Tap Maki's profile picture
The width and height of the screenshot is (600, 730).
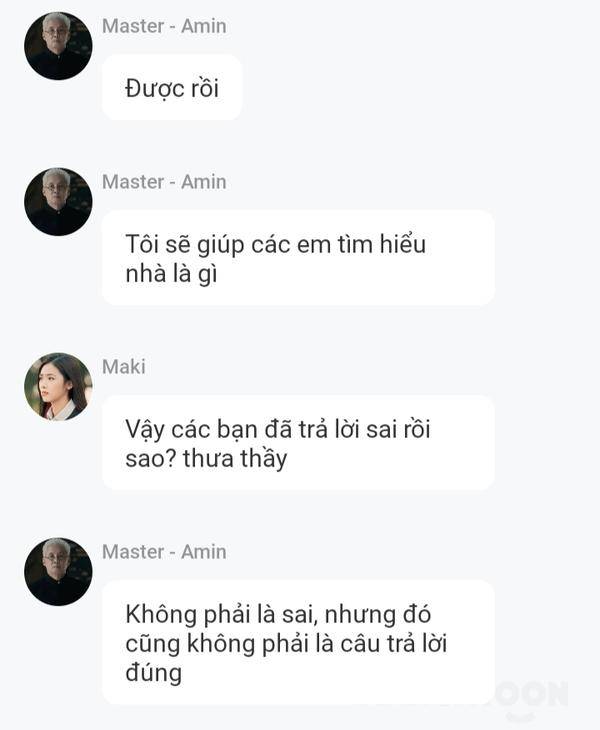coord(58,386)
